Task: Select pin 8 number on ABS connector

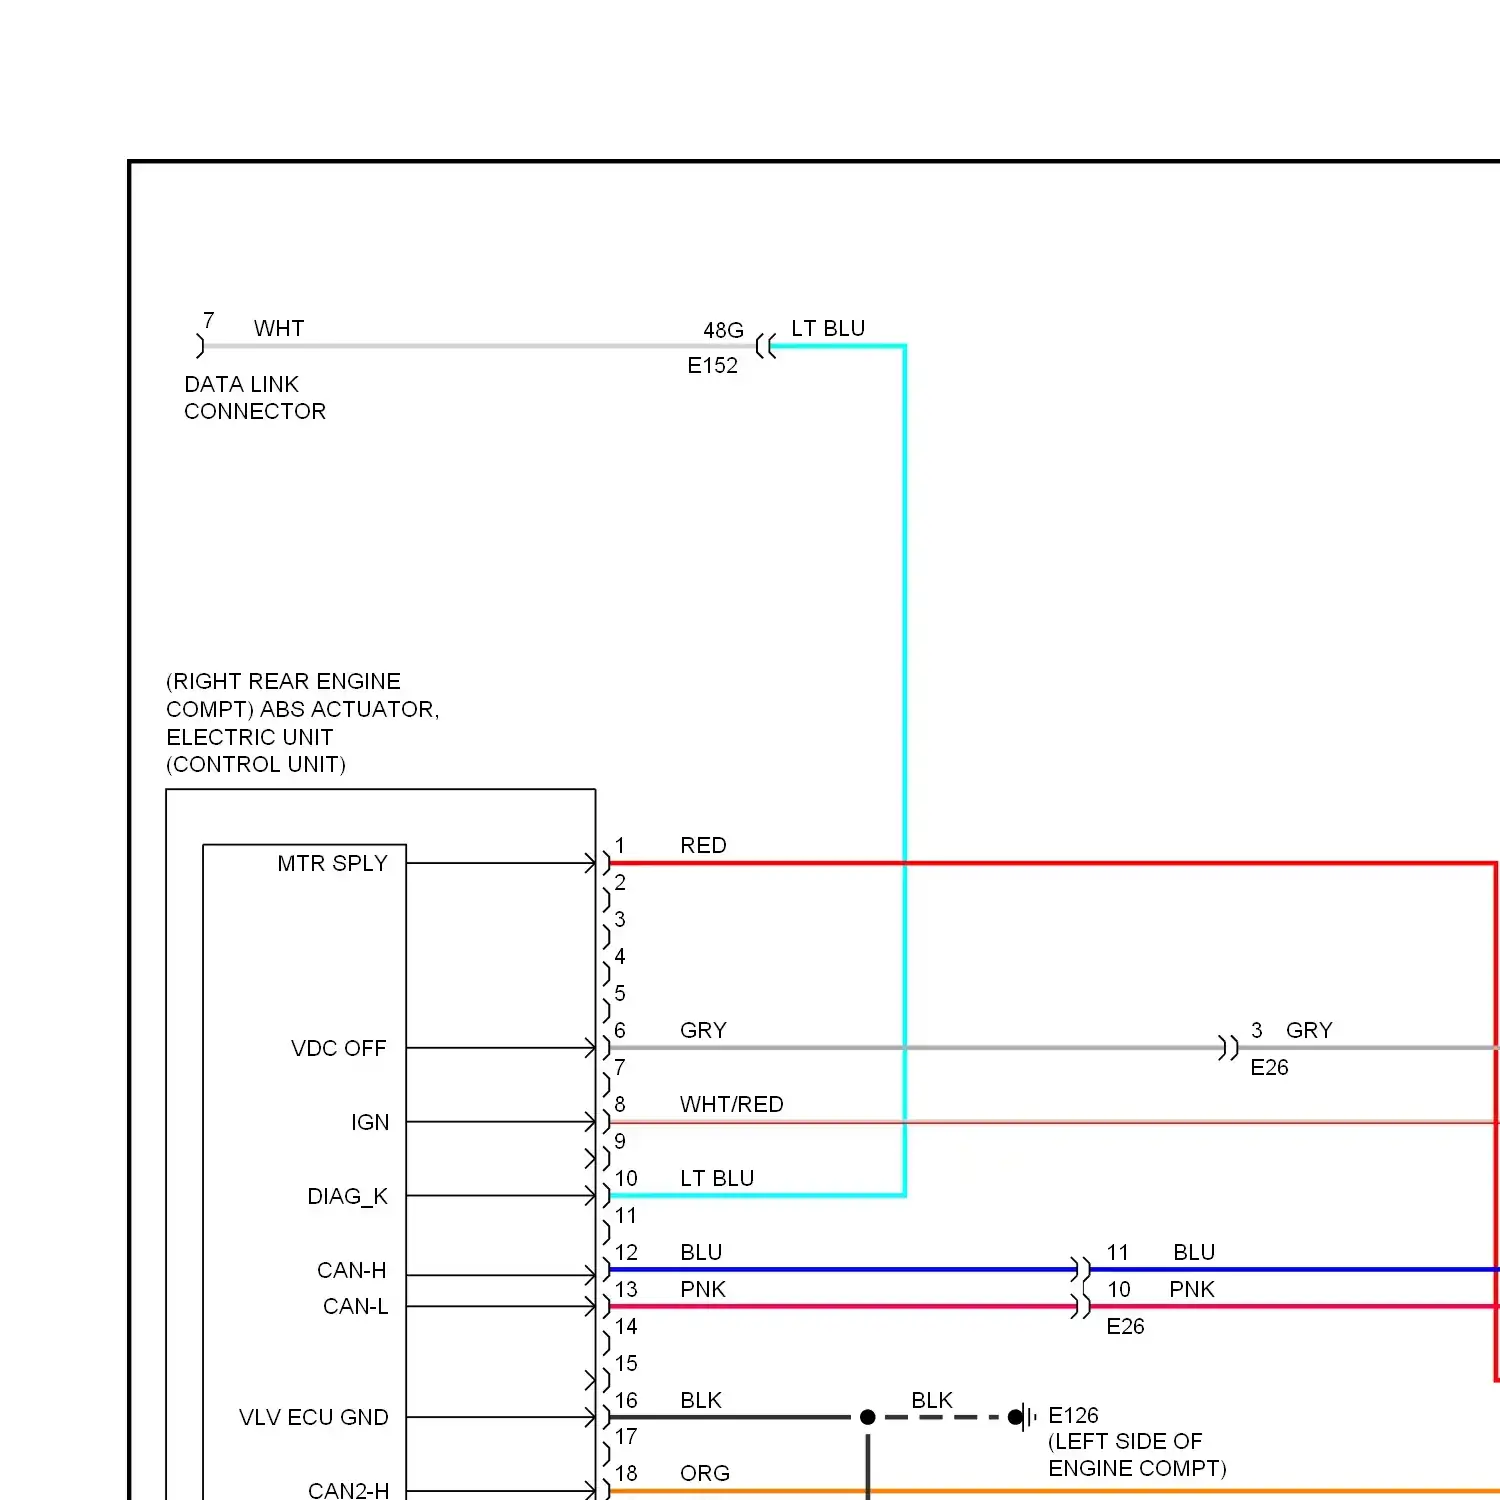Action: tap(620, 1105)
